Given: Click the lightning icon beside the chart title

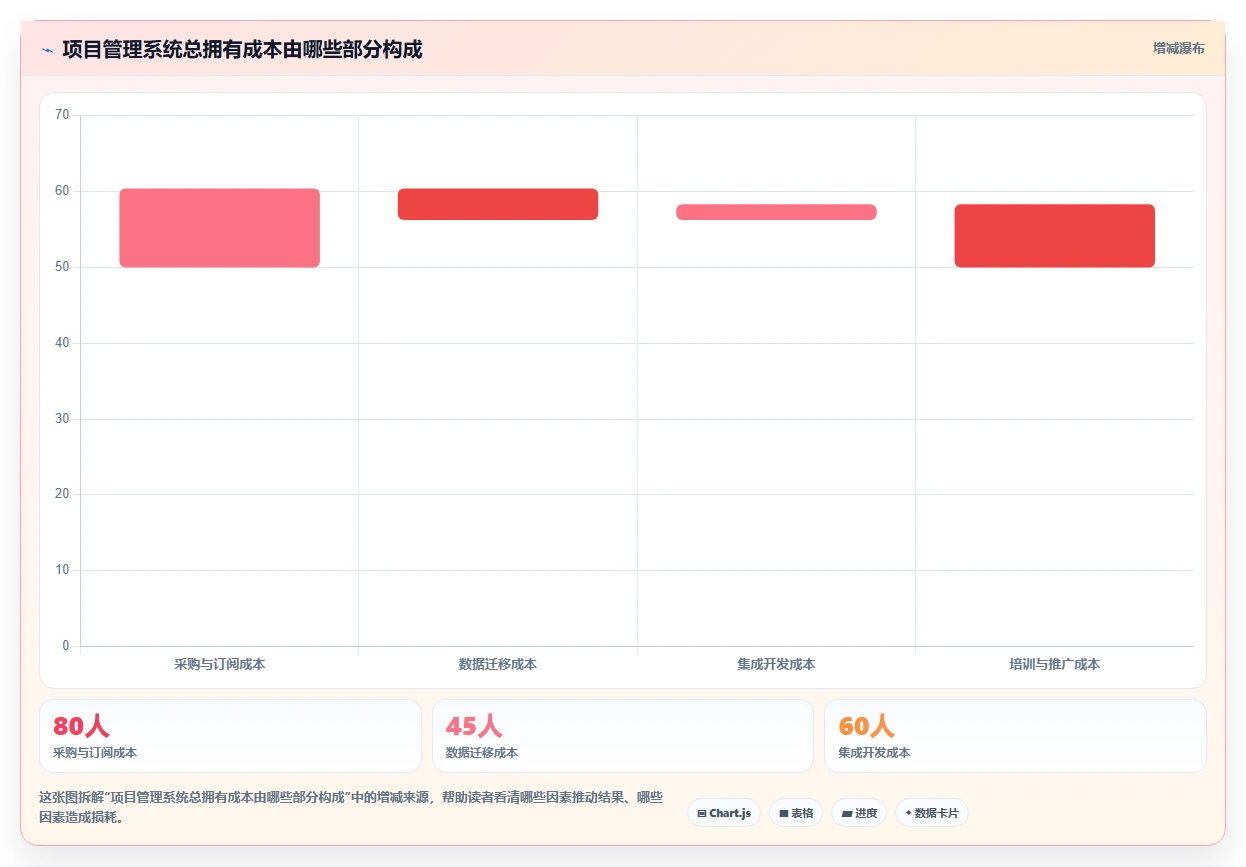Looking at the screenshot, I should coord(47,49).
